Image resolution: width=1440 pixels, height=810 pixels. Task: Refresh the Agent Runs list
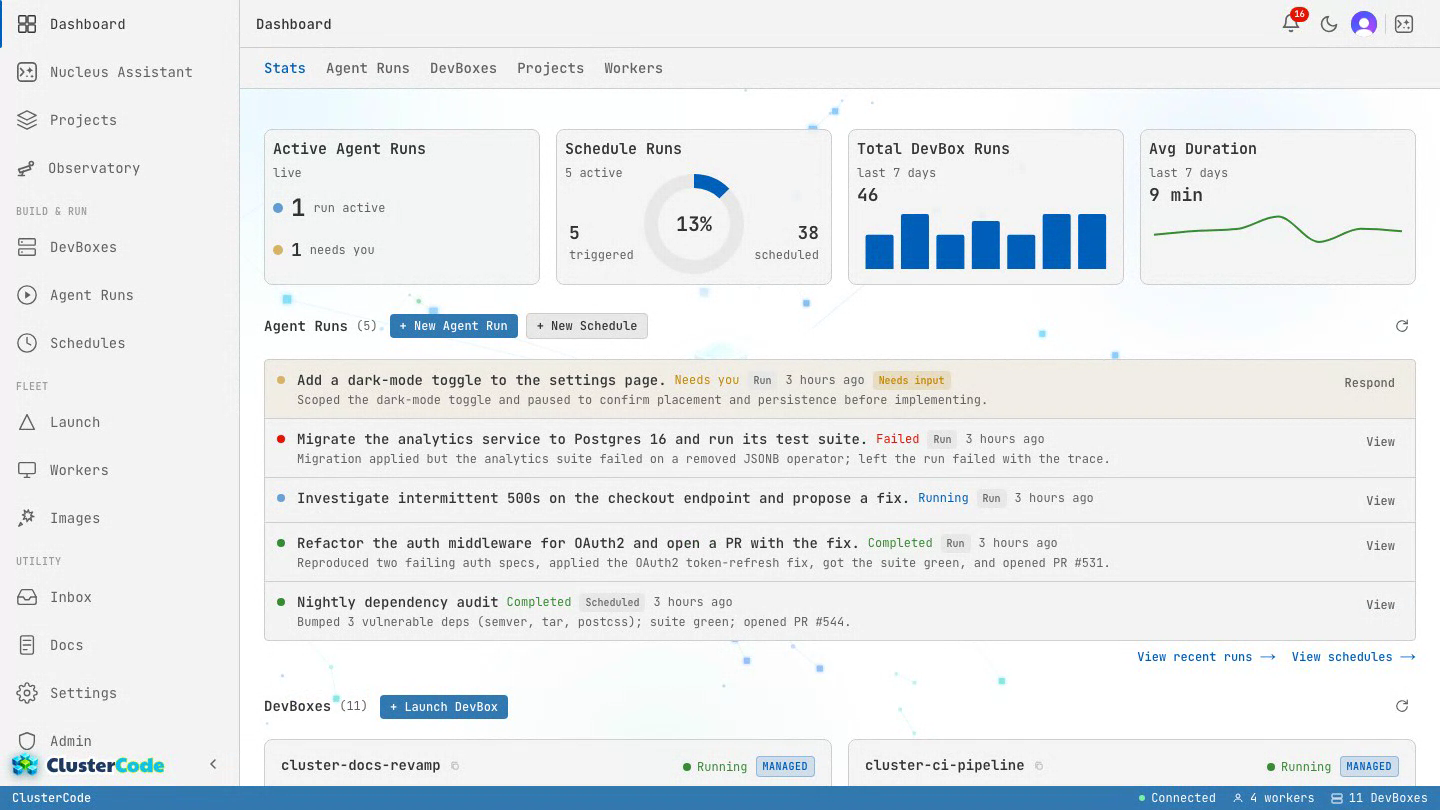pos(1402,326)
